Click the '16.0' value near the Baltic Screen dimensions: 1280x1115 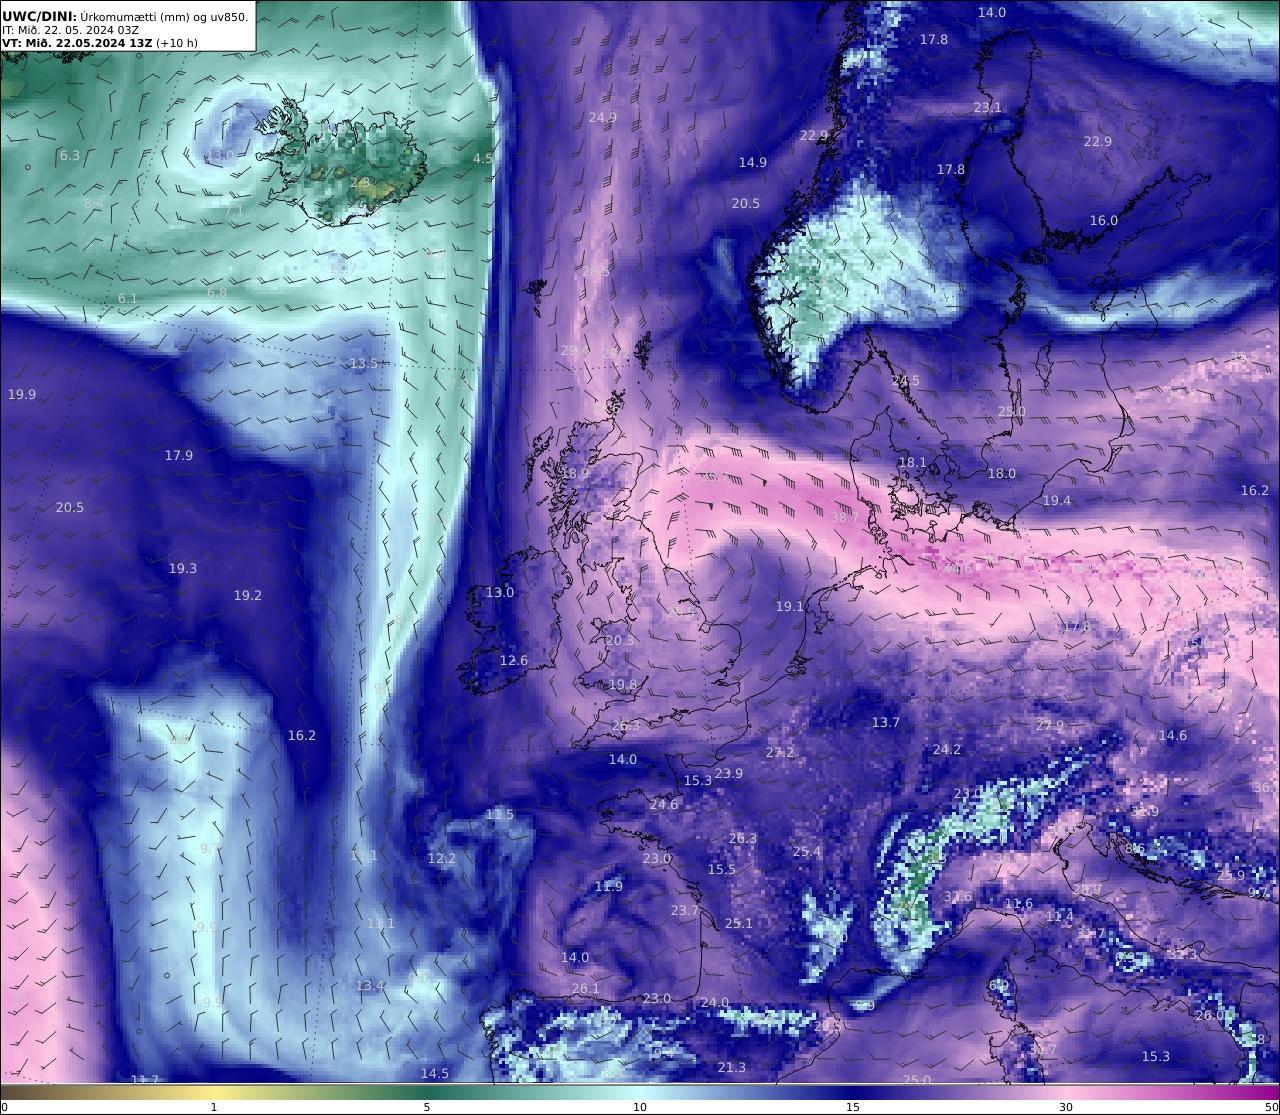click(1104, 220)
